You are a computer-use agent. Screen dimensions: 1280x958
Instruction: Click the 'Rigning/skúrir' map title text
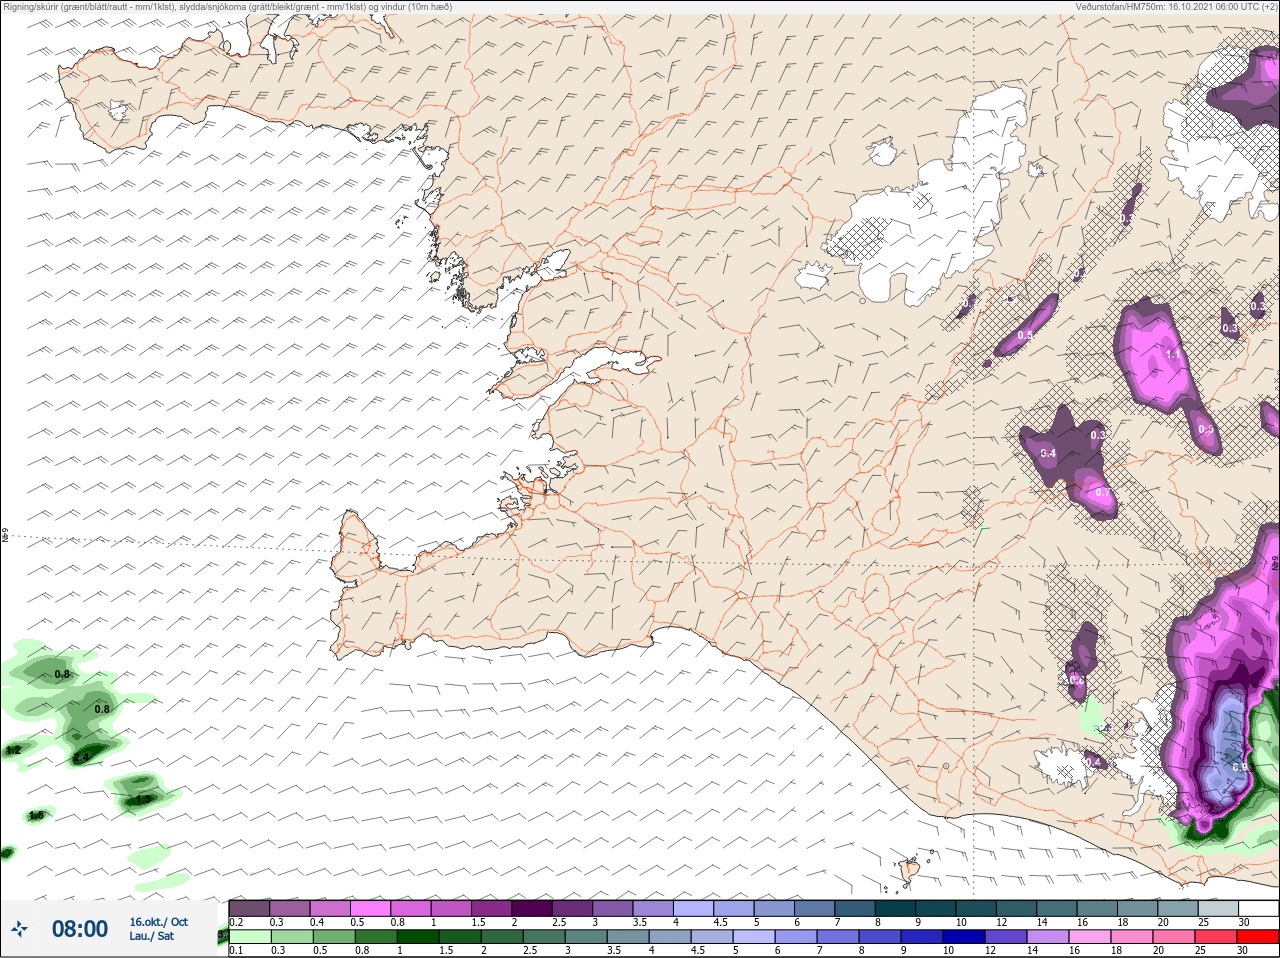pyautogui.click(x=38, y=7)
